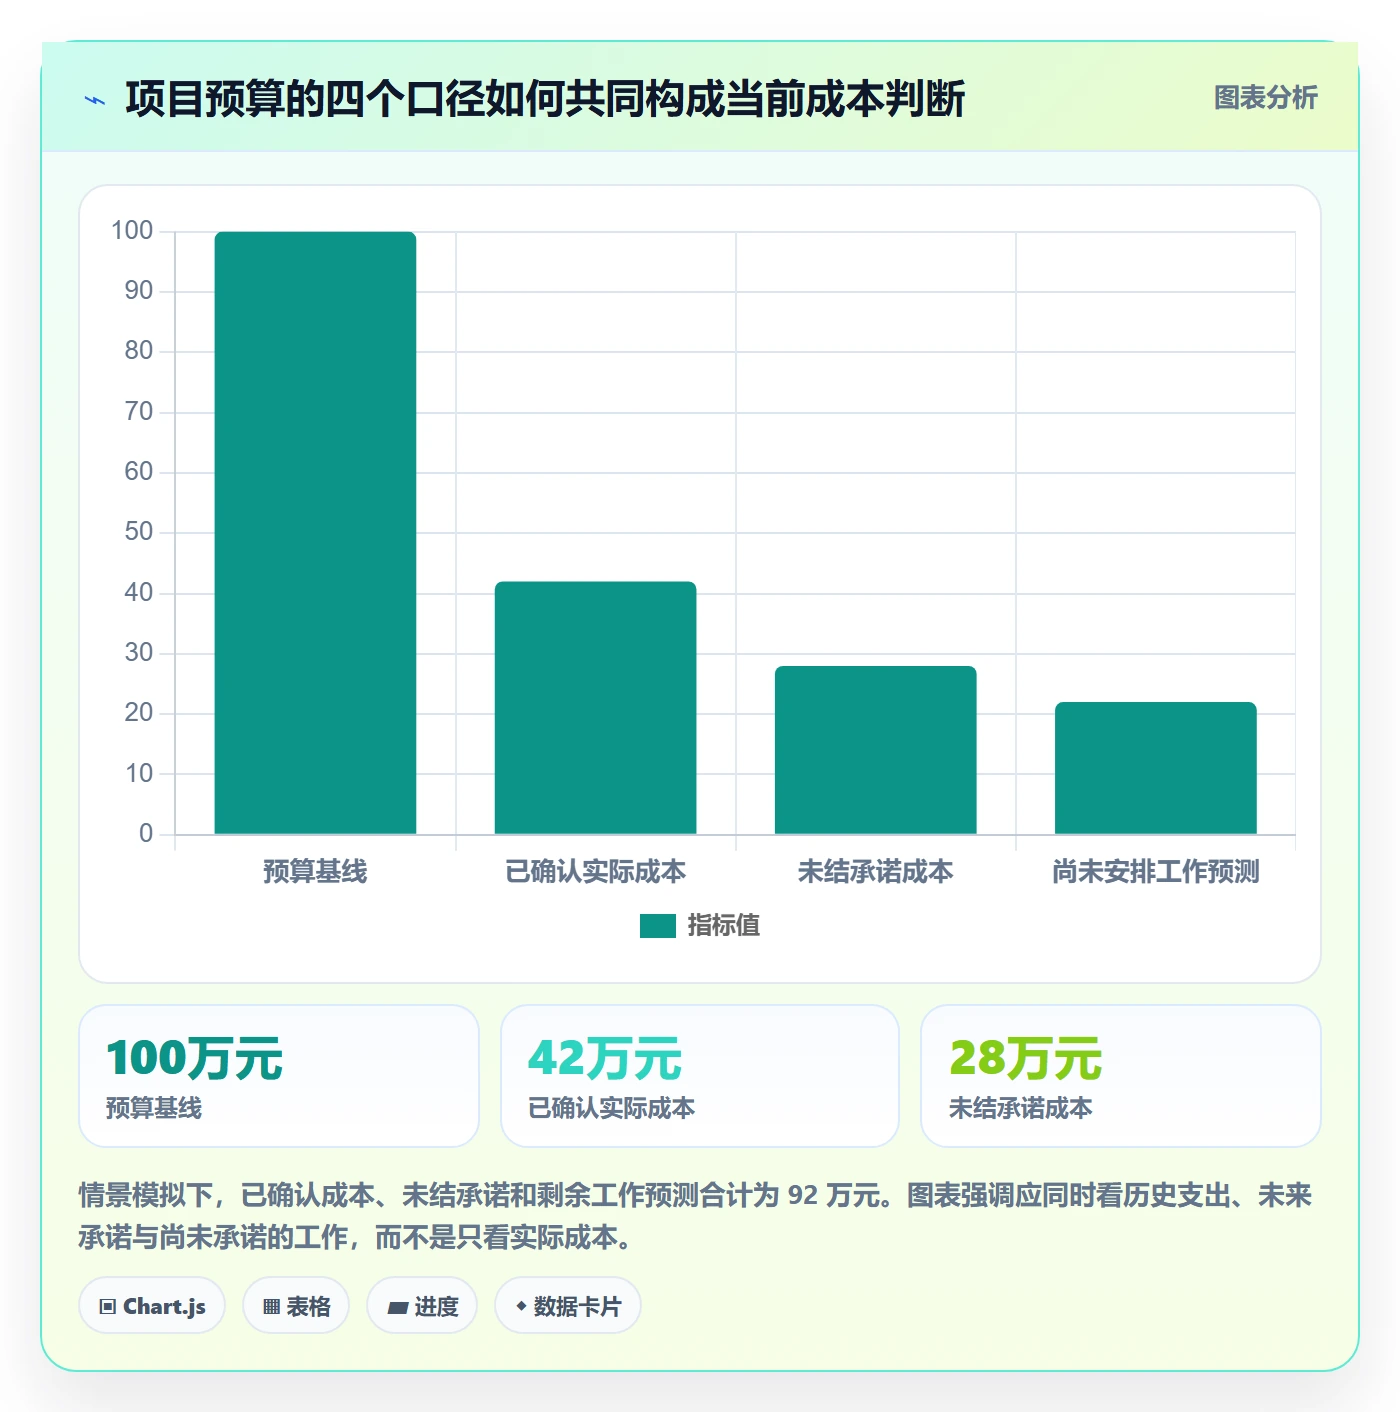Screen dimensions: 1400x1412
Task: Click the 42万元 value in the data card
Action: click(605, 1058)
